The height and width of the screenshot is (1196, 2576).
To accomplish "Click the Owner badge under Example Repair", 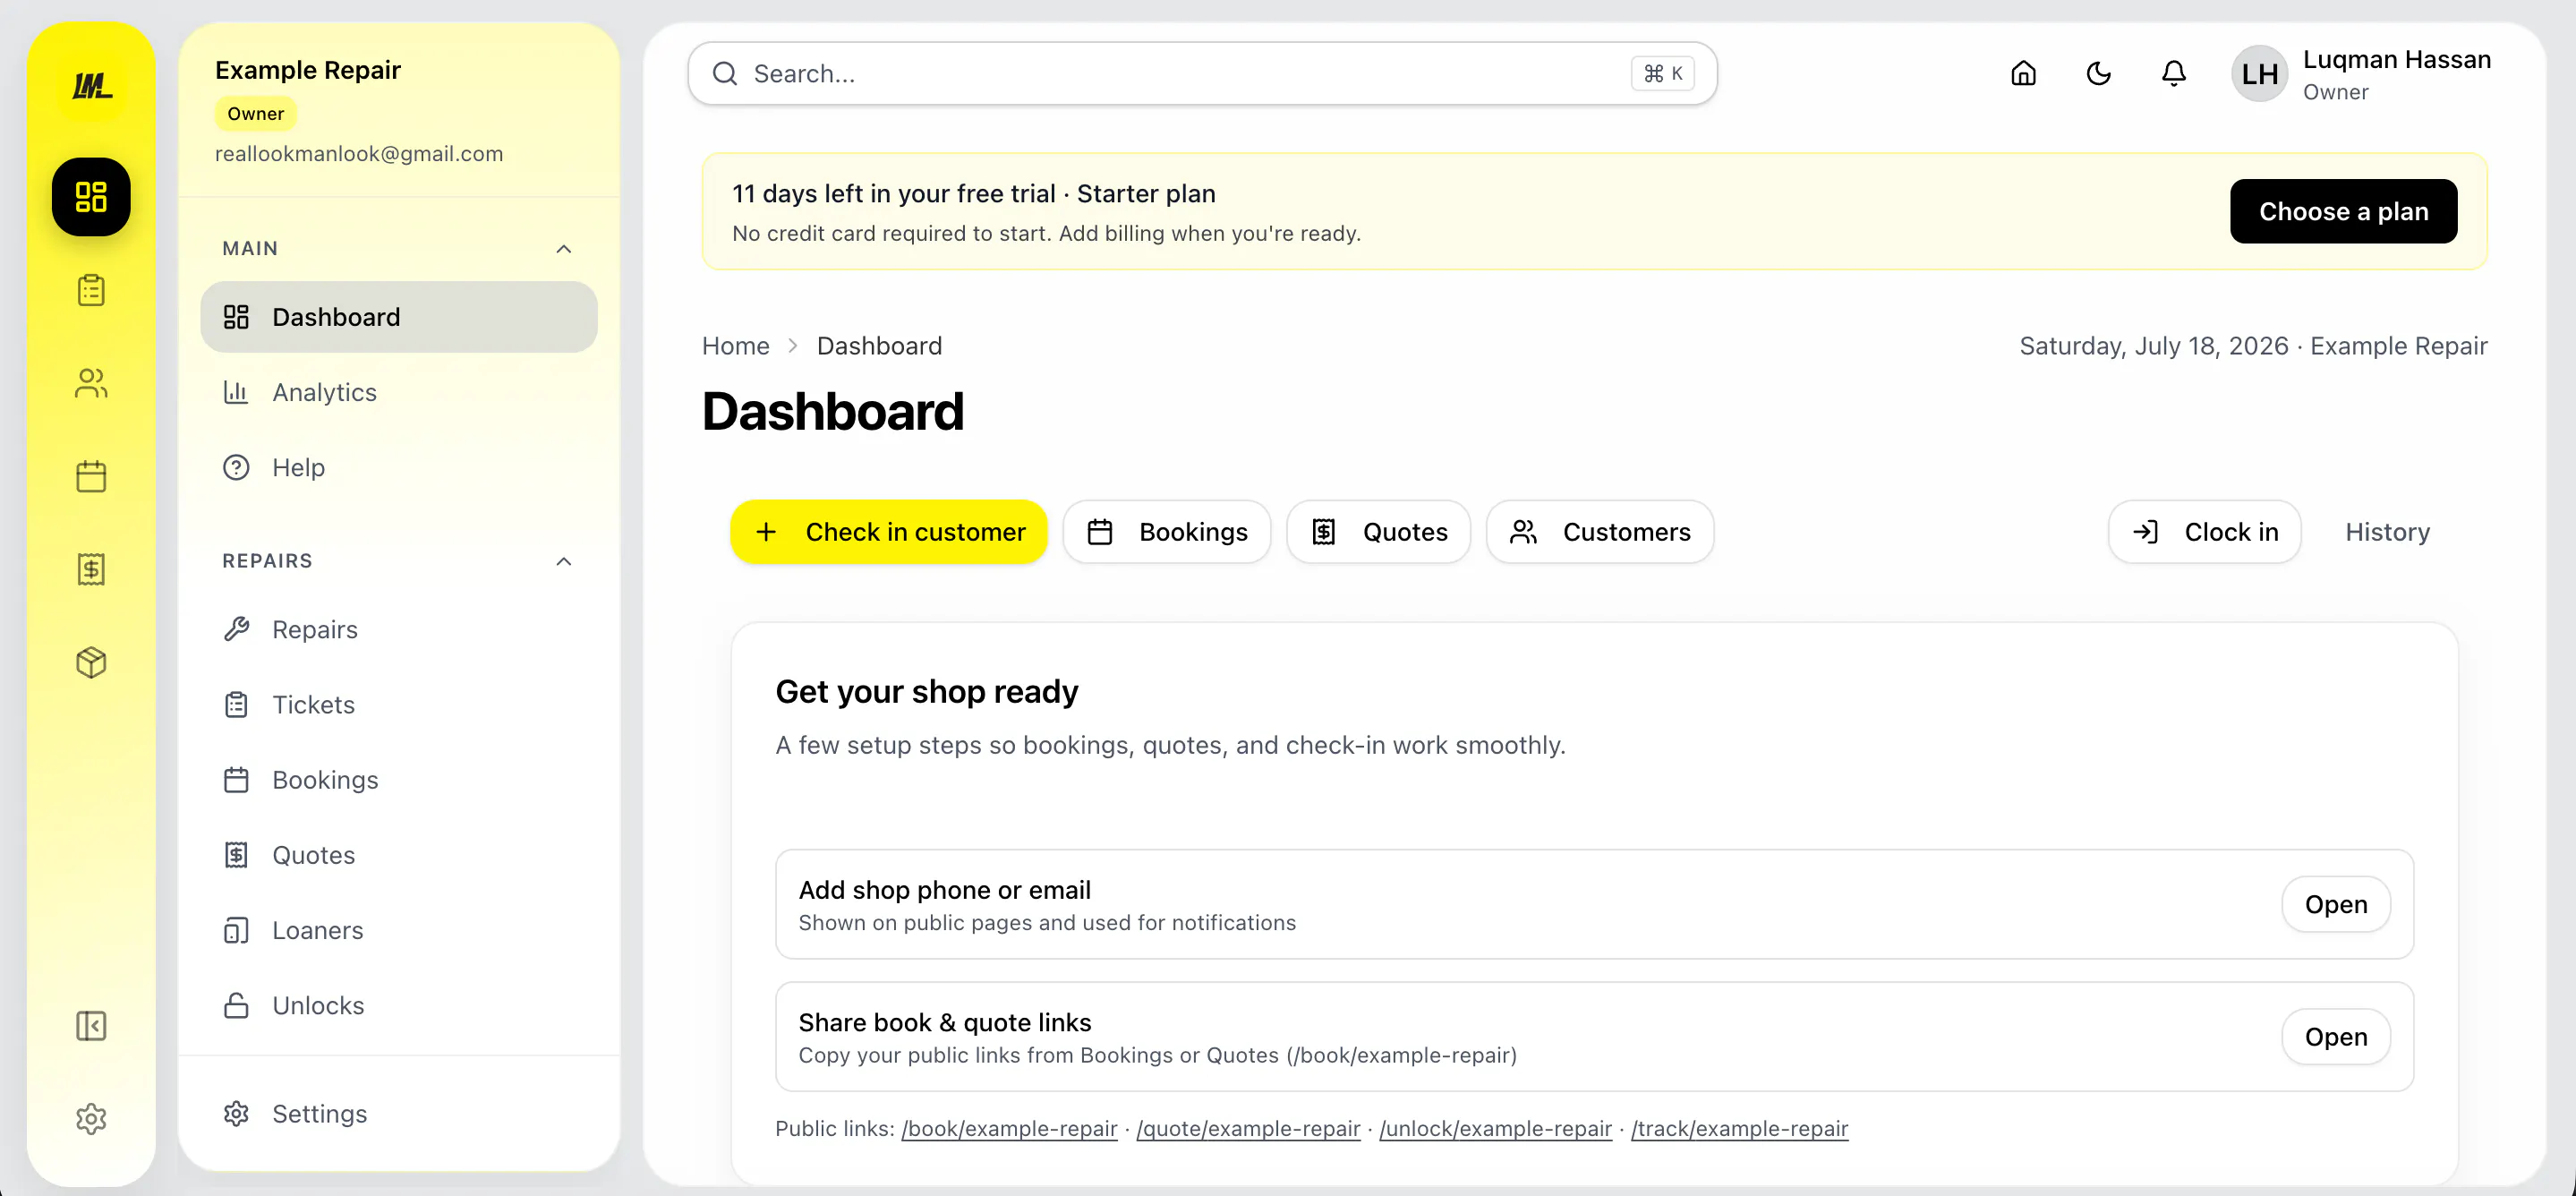I will [x=255, y=114].
